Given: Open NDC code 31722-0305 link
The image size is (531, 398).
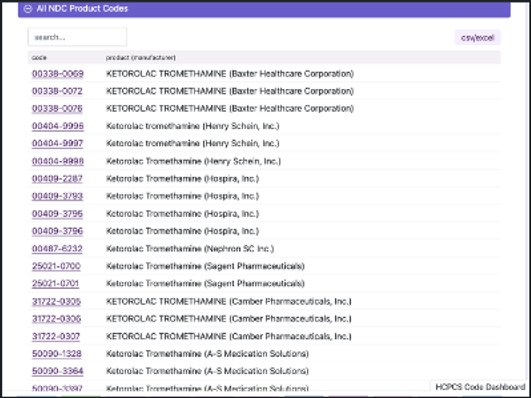Looking at the screenshot, I should pos(57,301).
